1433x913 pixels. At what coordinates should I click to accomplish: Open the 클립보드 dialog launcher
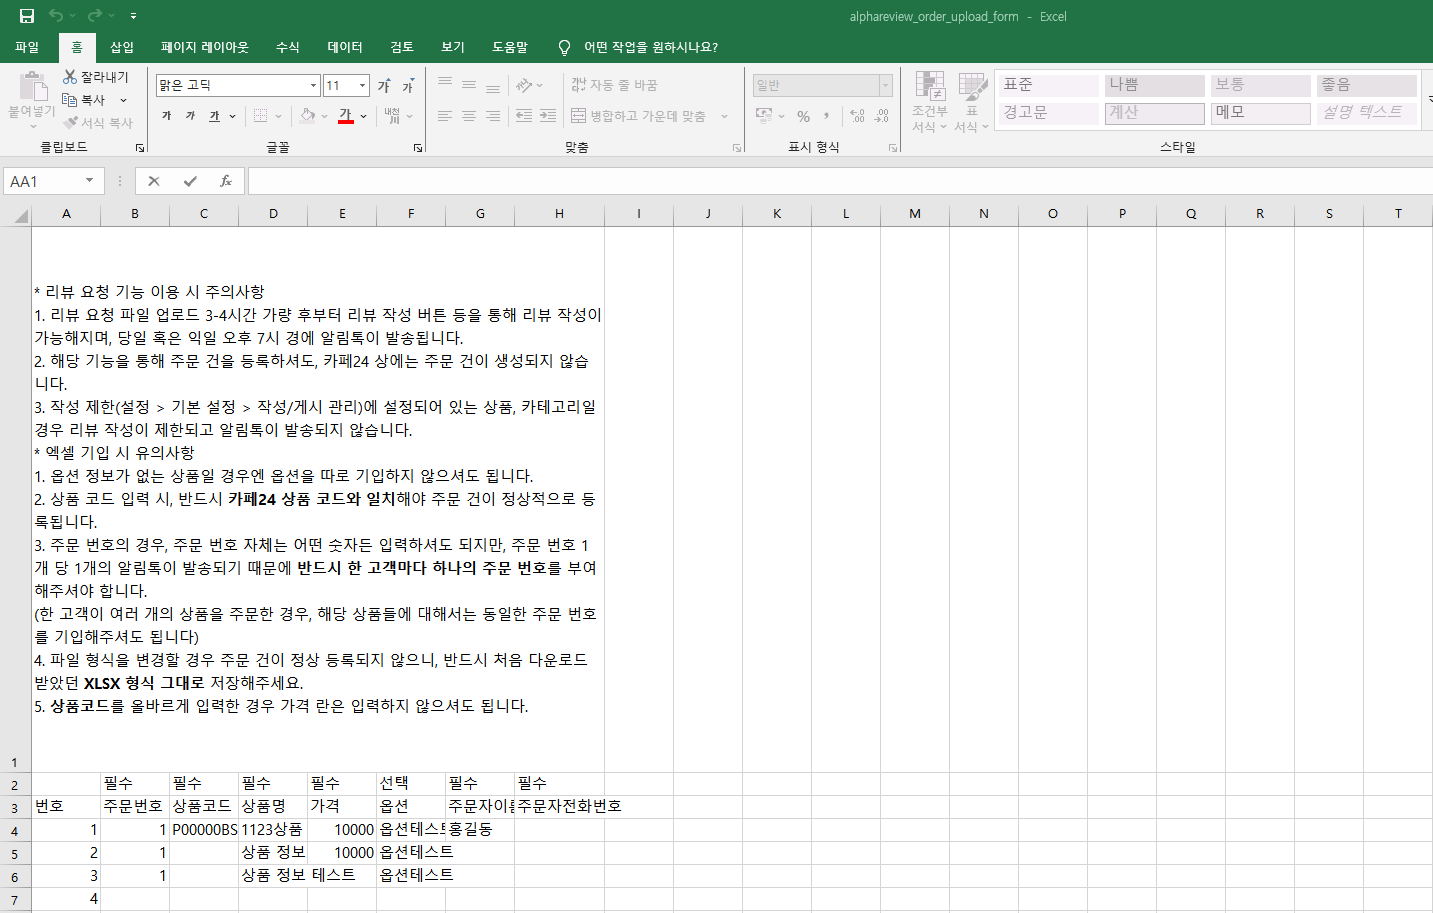coord(140,148)
